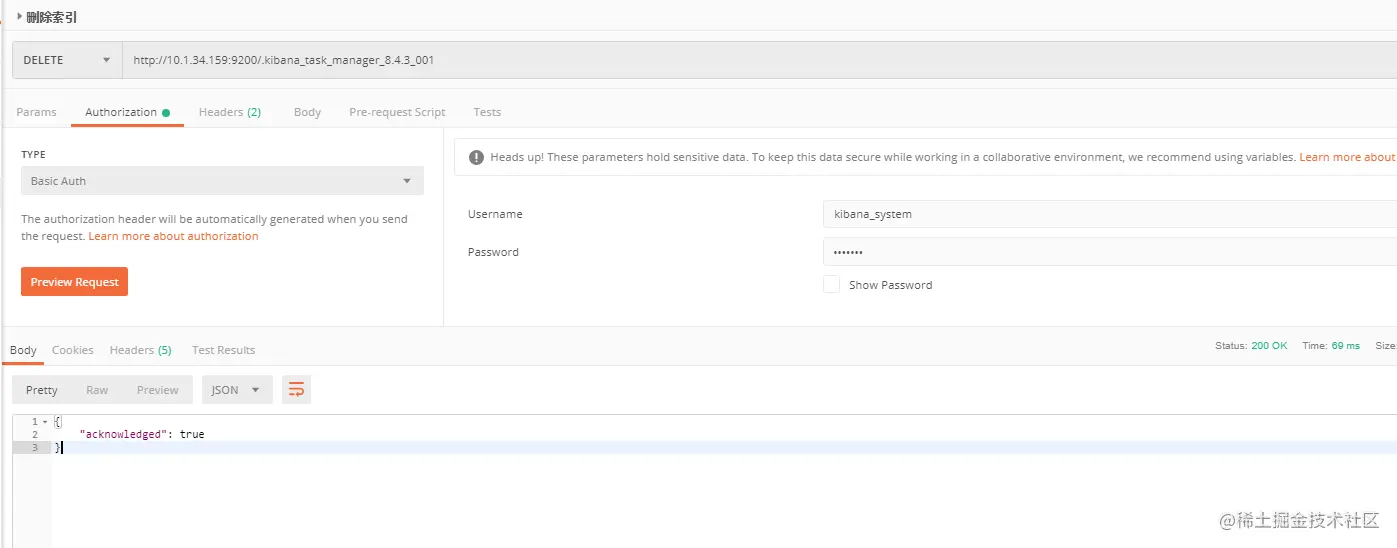Open the request Body tab
1397x548 pixels.
click(307, 112)
